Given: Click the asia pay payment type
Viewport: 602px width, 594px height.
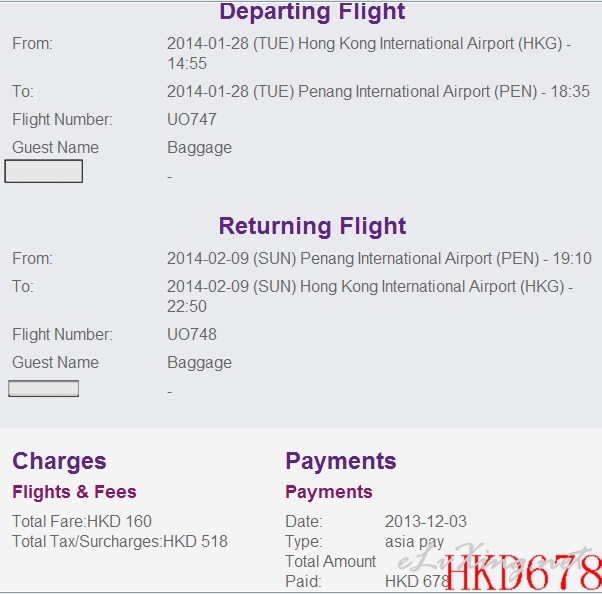Looking at the screenshot, I should pyautogui.click(x=414, y=542).
